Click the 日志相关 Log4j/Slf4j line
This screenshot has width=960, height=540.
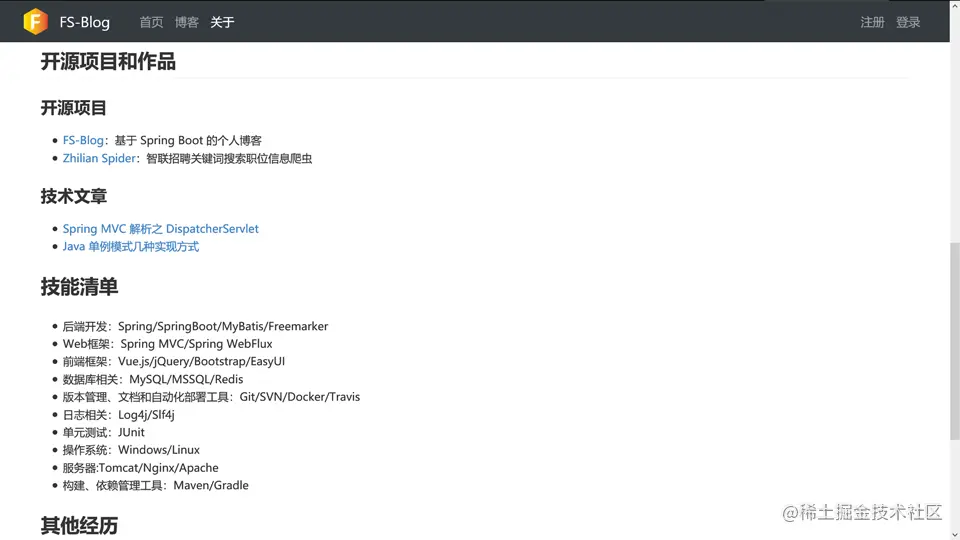coord(118,414)
